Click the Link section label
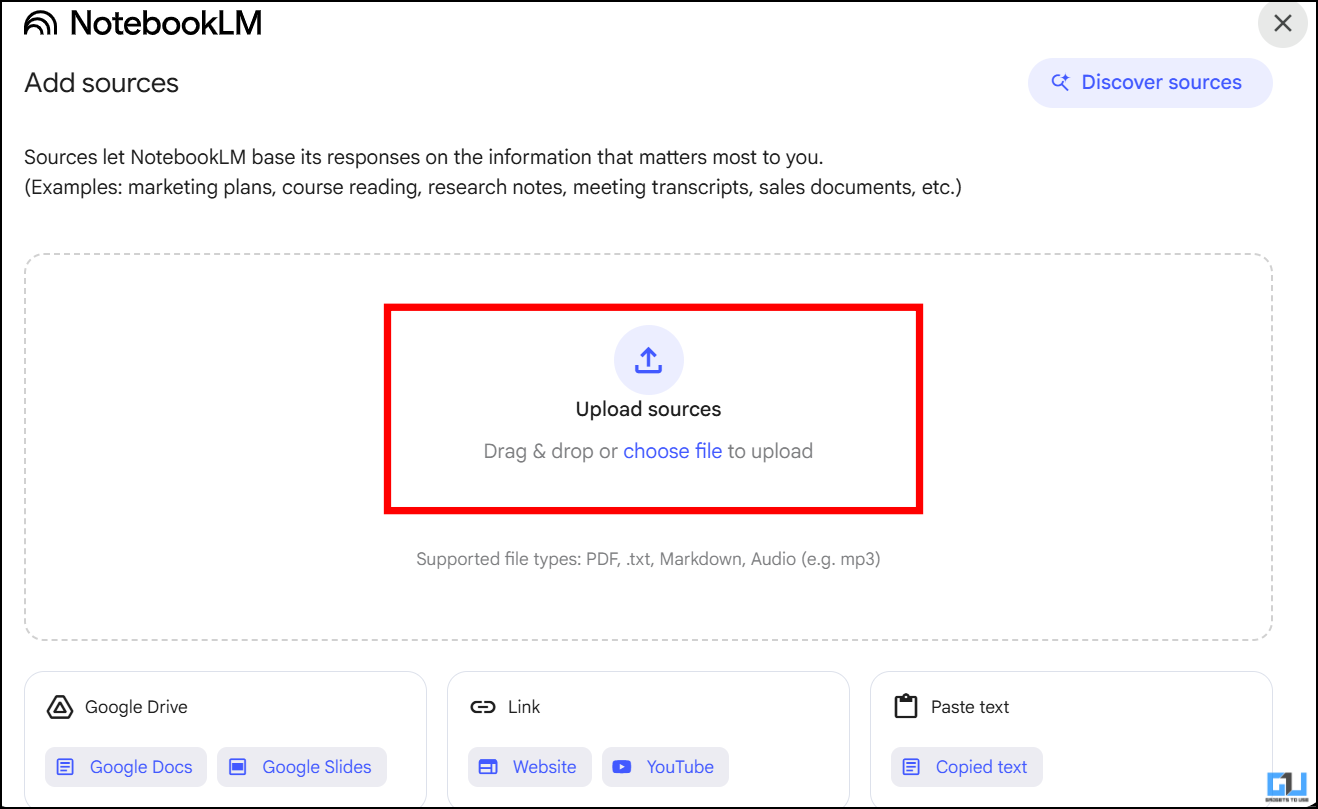The height and width of the screenshot is (809, 1318). pos(524,707)
